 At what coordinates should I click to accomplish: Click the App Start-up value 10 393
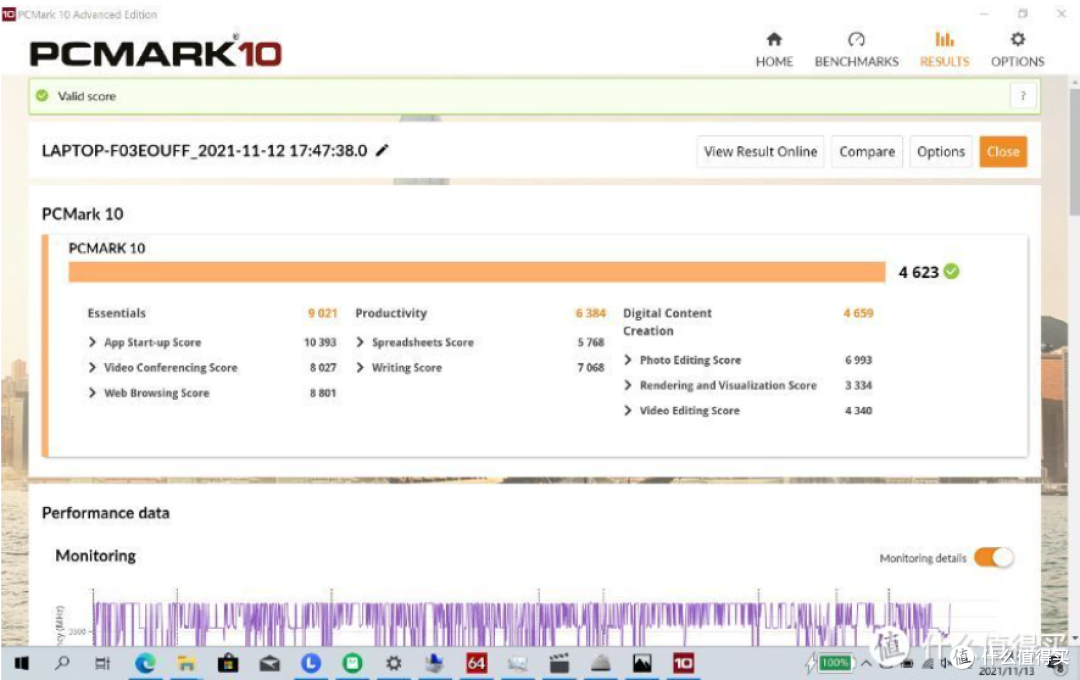pos(320,342)
